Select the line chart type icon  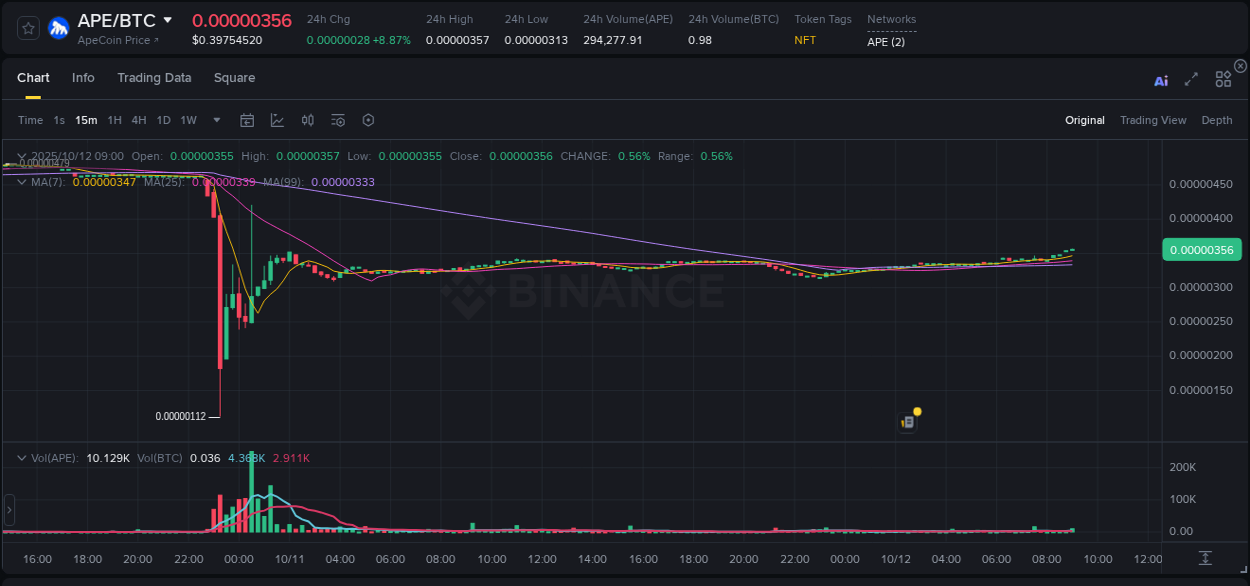[277, 120]
